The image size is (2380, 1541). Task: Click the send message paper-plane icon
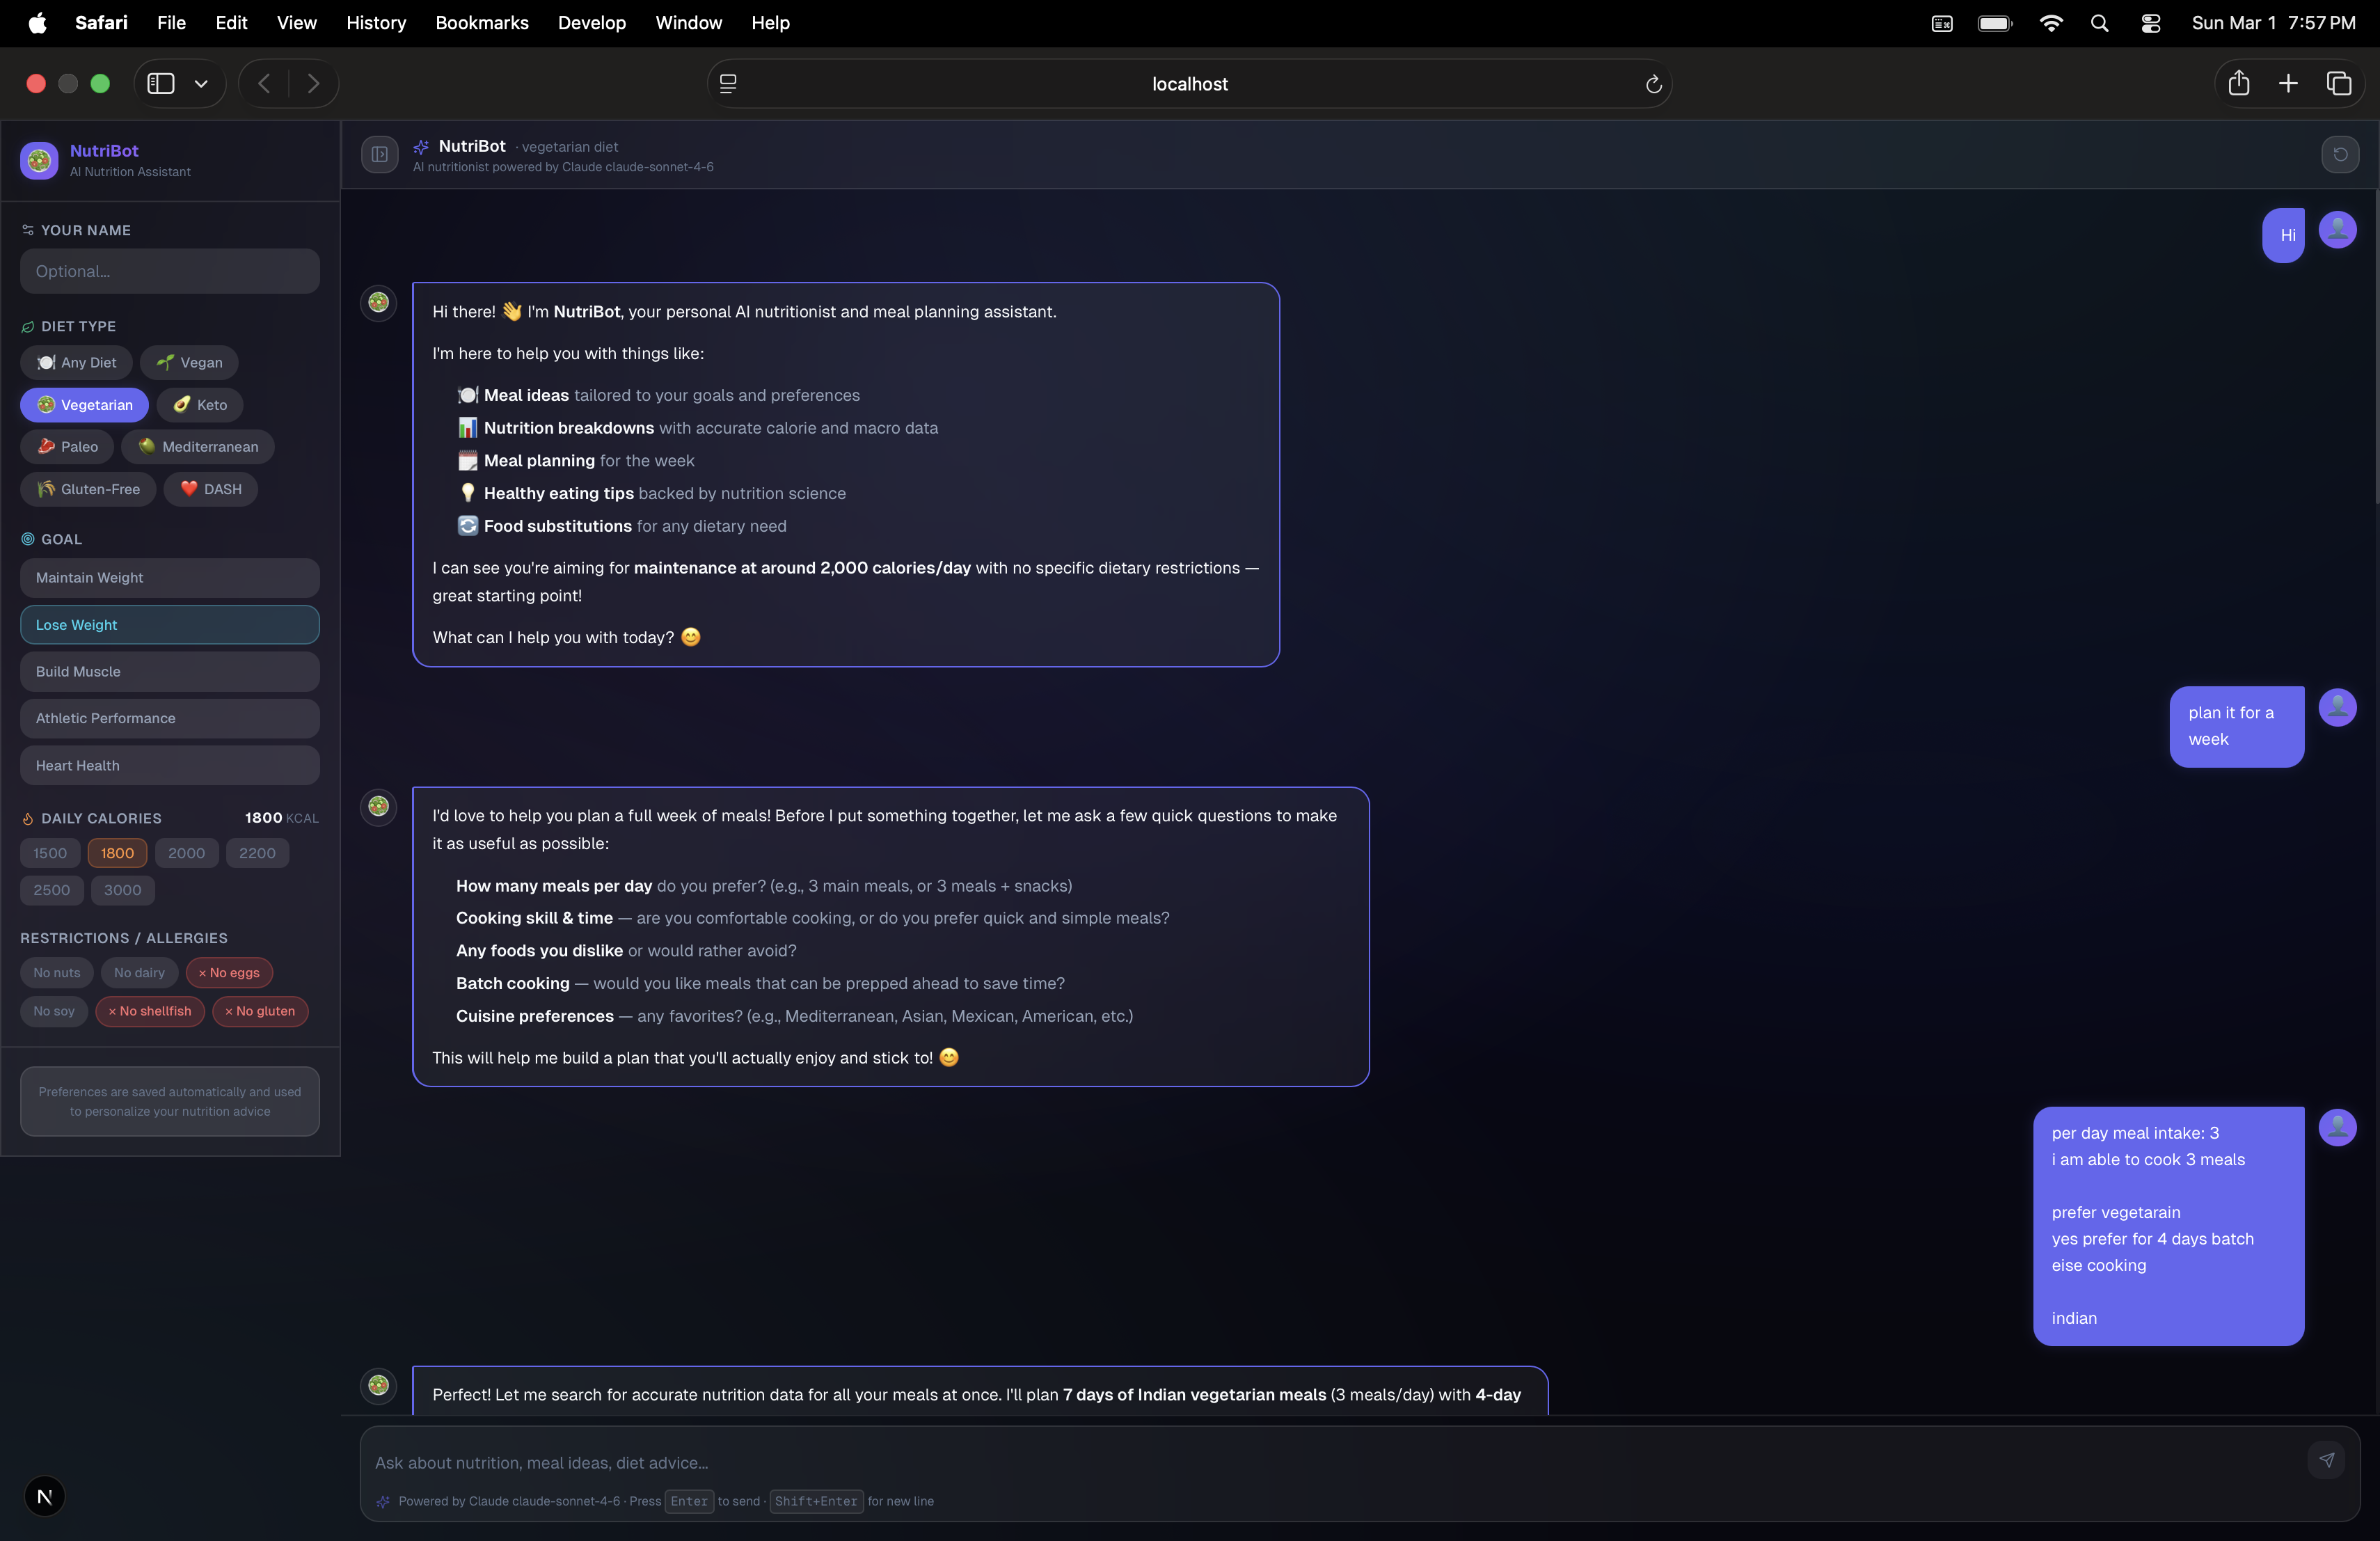click(2326, 1460)
